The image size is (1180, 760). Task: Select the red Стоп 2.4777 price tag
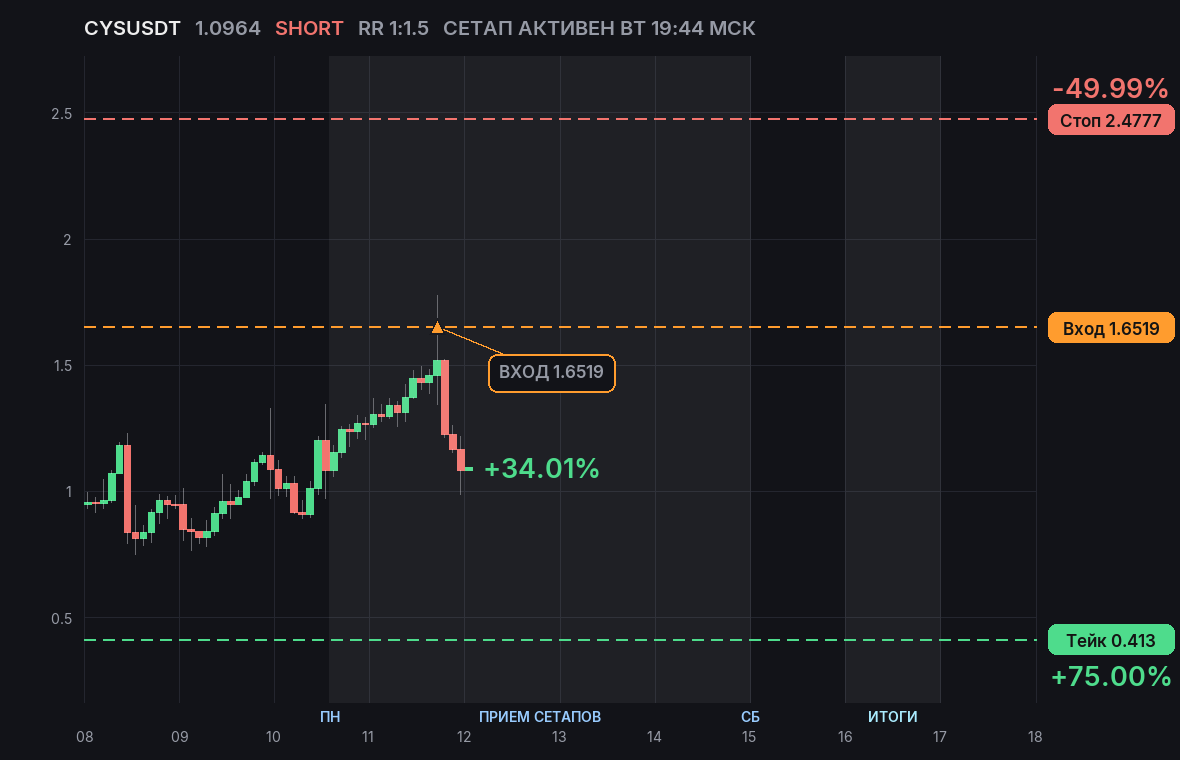(1111, 120)
